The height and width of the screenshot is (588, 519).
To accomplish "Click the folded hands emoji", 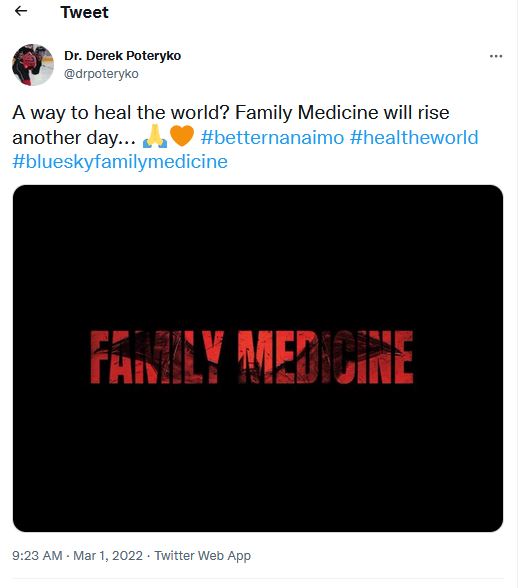I will (155, 136).
